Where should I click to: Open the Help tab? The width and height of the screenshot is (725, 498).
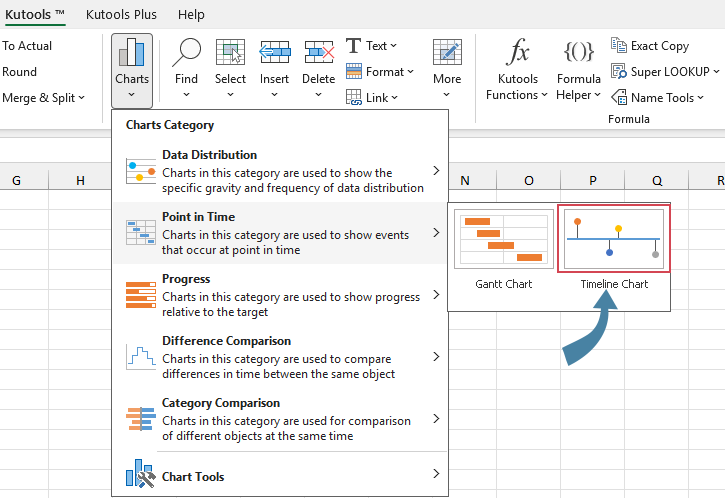point(191,15)
